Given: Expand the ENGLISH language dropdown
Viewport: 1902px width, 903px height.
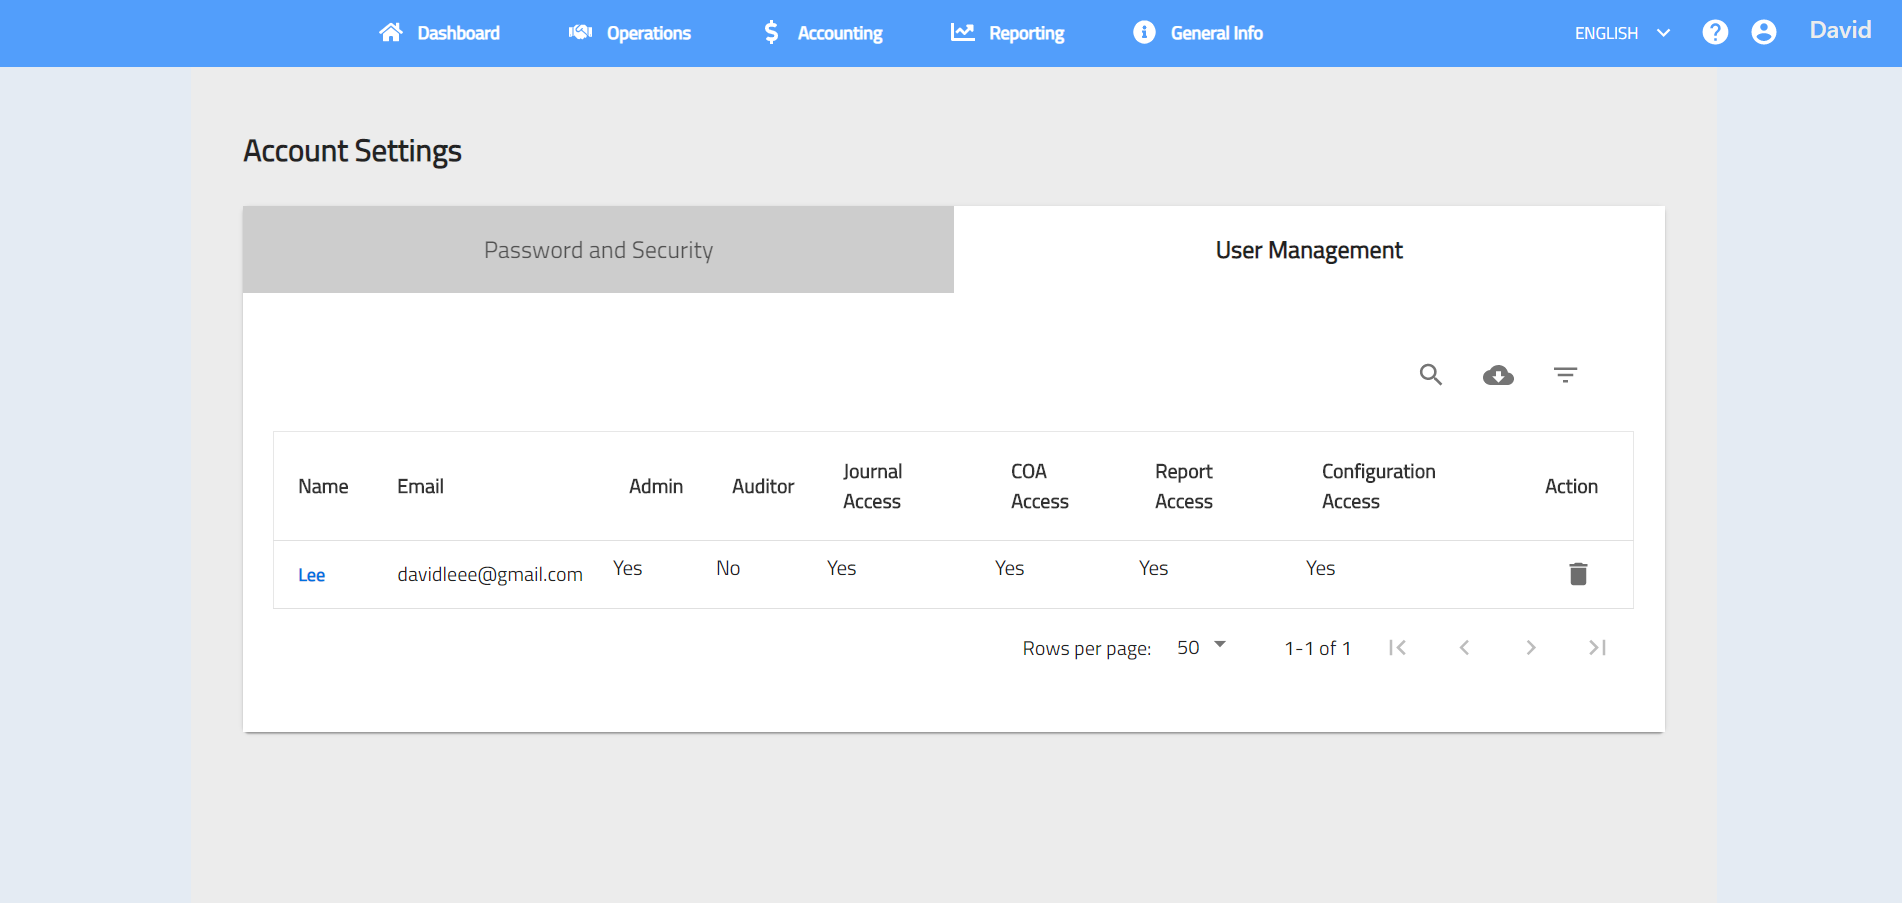Looking at the screenshot, I should [1622, 33].
